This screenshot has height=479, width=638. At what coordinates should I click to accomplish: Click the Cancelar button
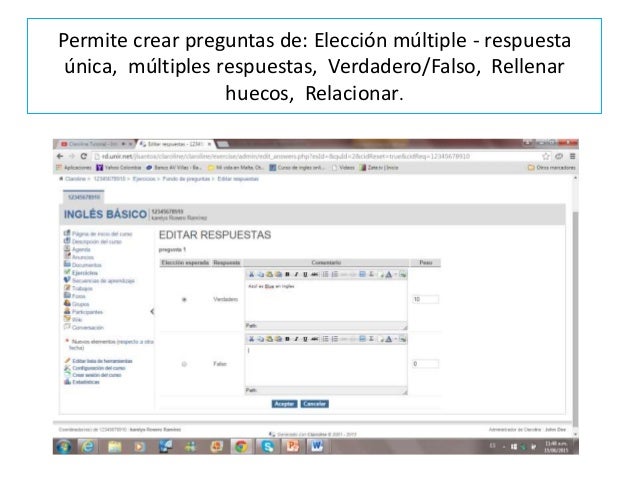[x=315, y=404]
